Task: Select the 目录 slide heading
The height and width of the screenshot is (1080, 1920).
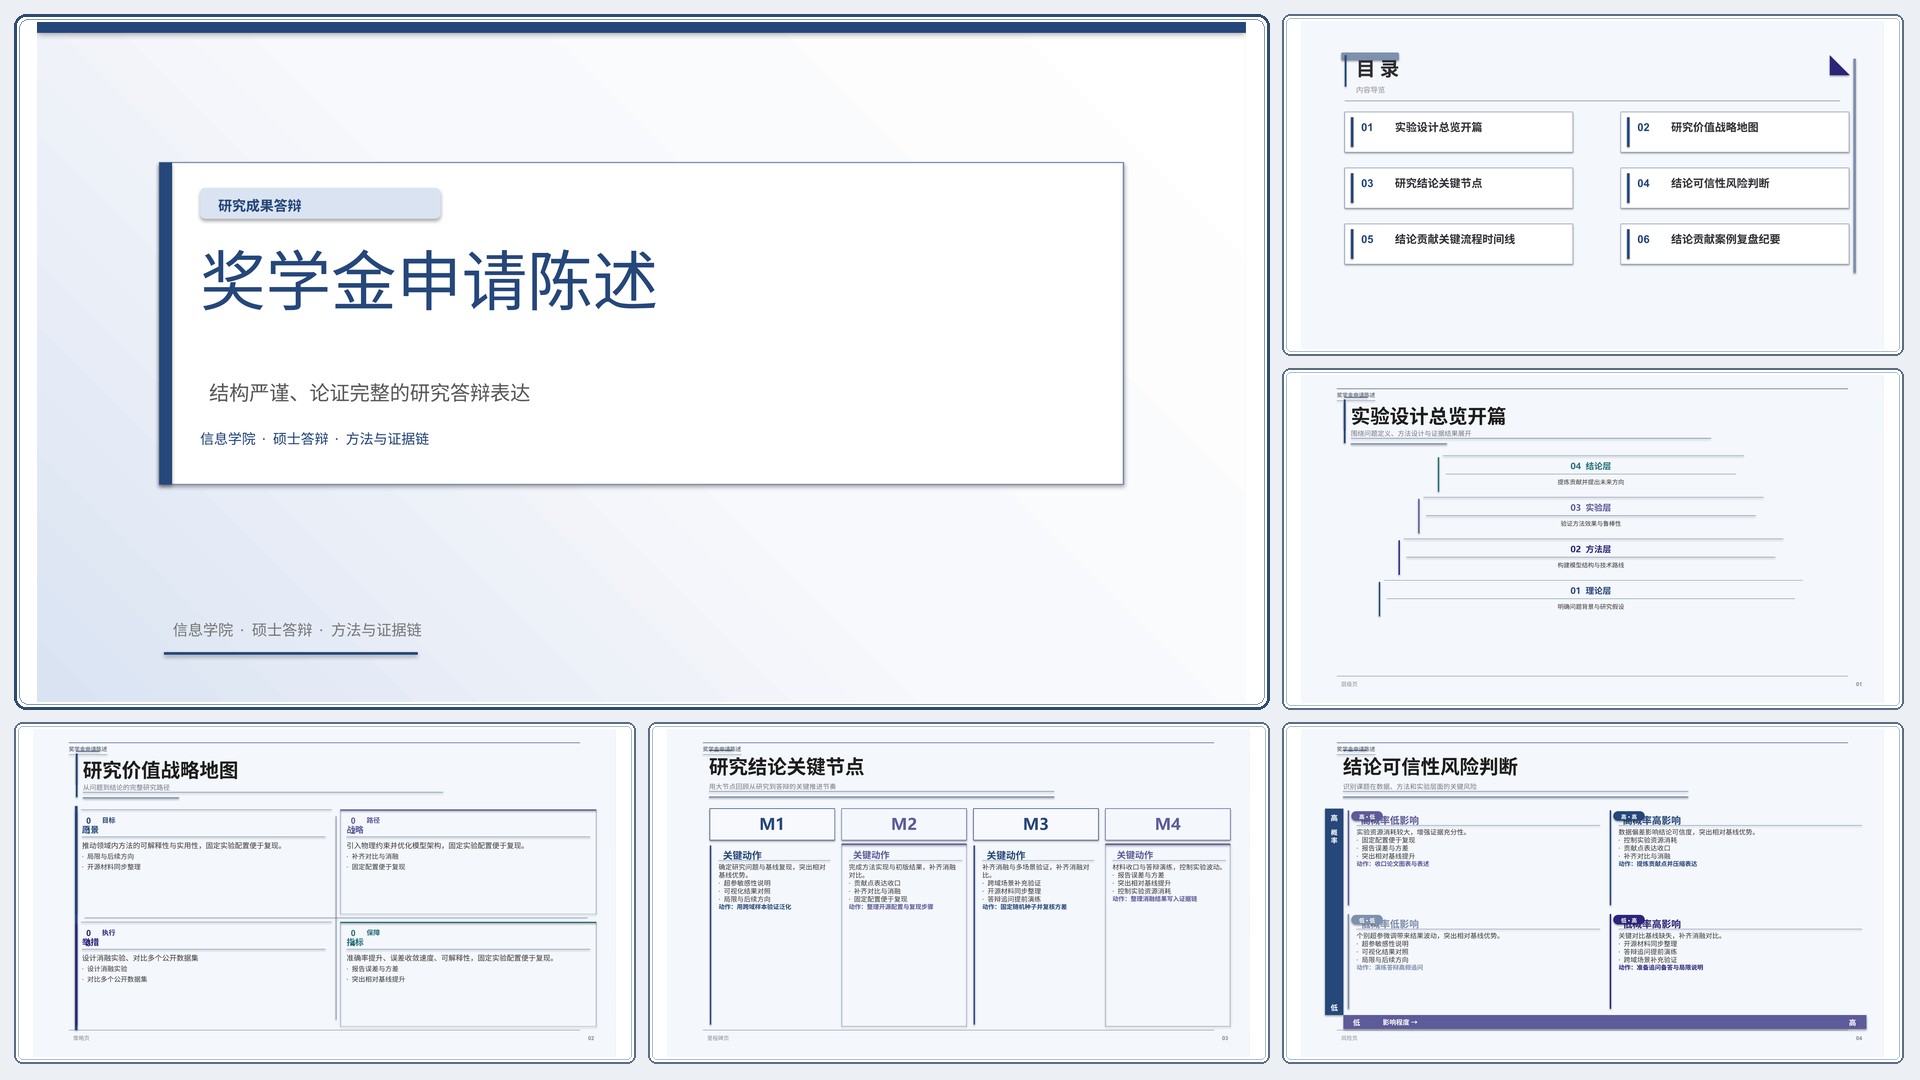Action: [1377, 69]
